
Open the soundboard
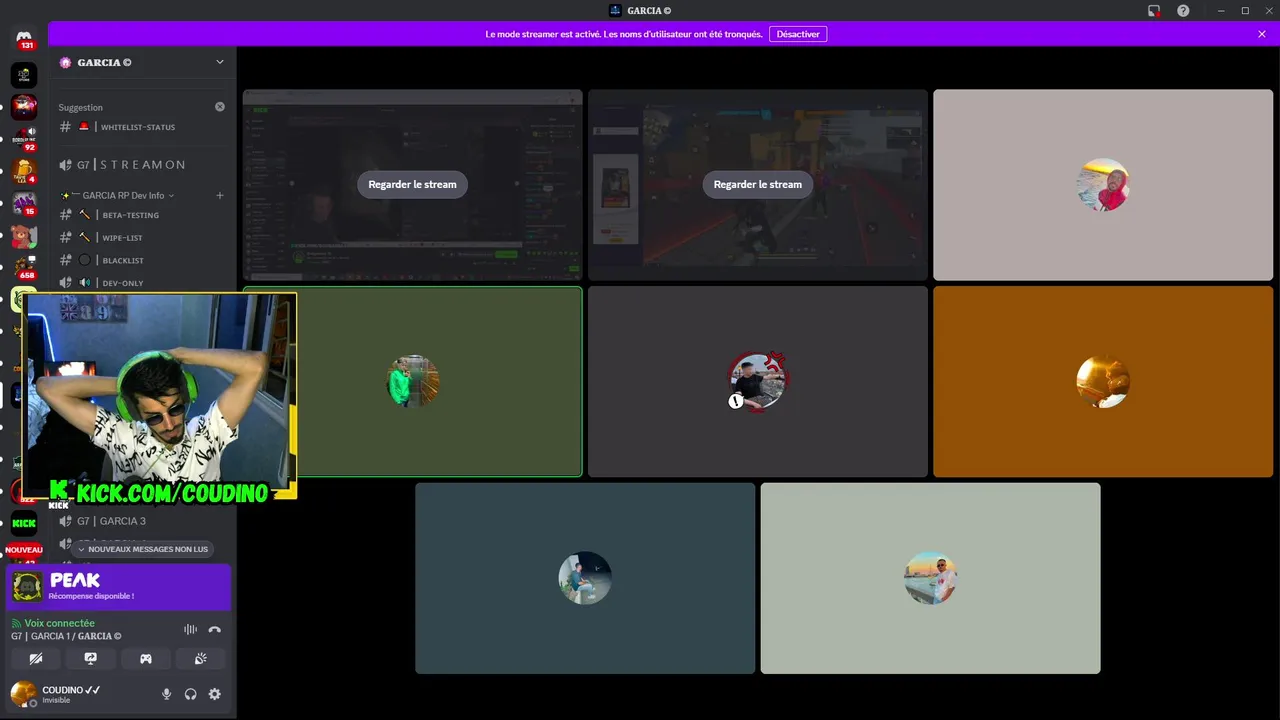(x=200, y=659)
